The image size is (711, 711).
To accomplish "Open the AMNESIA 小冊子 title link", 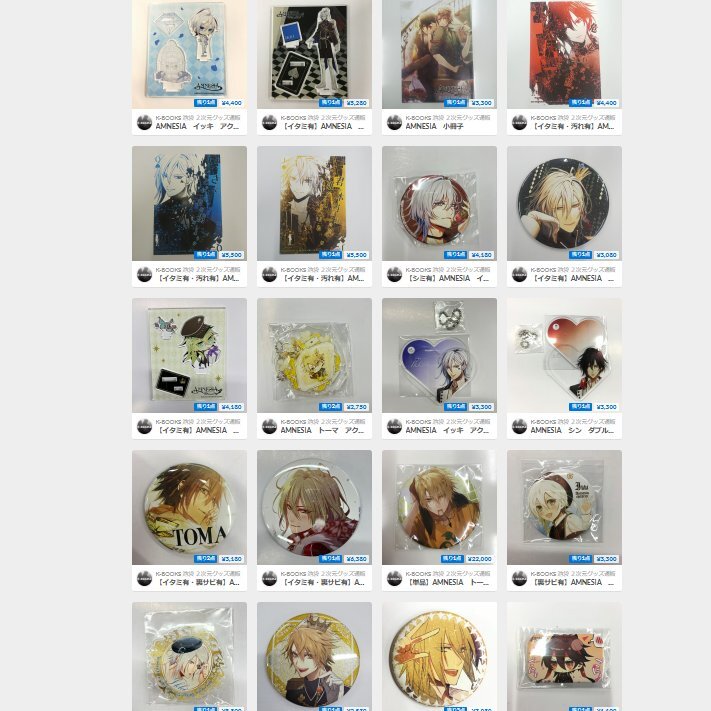I will coord(434,127).
